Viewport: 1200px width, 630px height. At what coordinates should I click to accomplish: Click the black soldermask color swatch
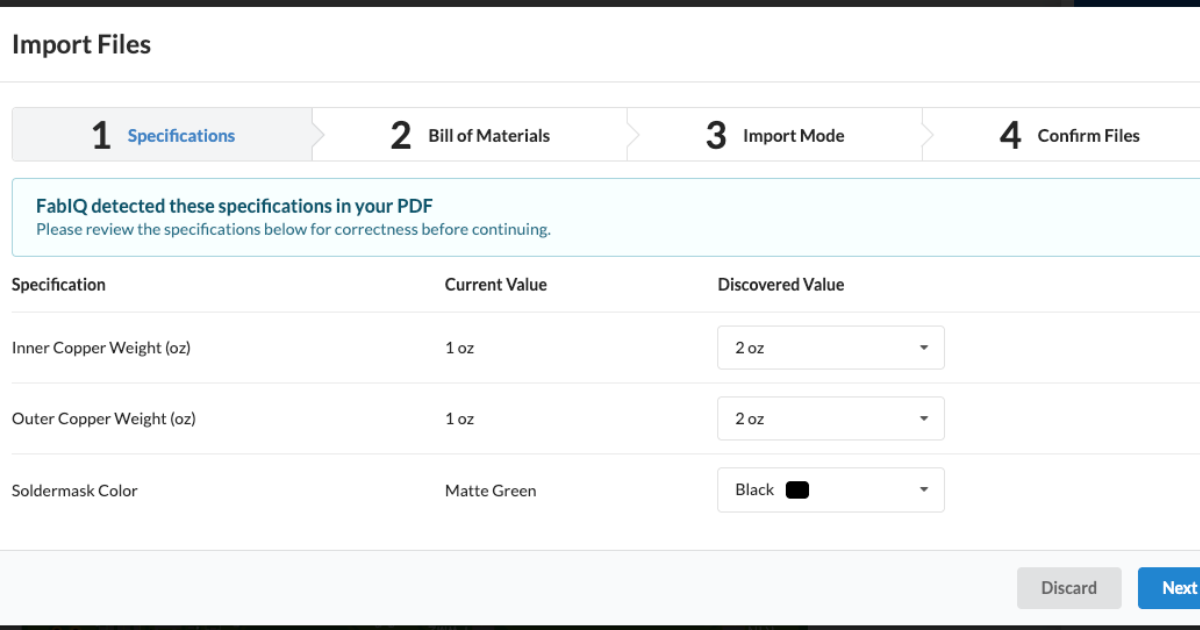tap(796, 490)
